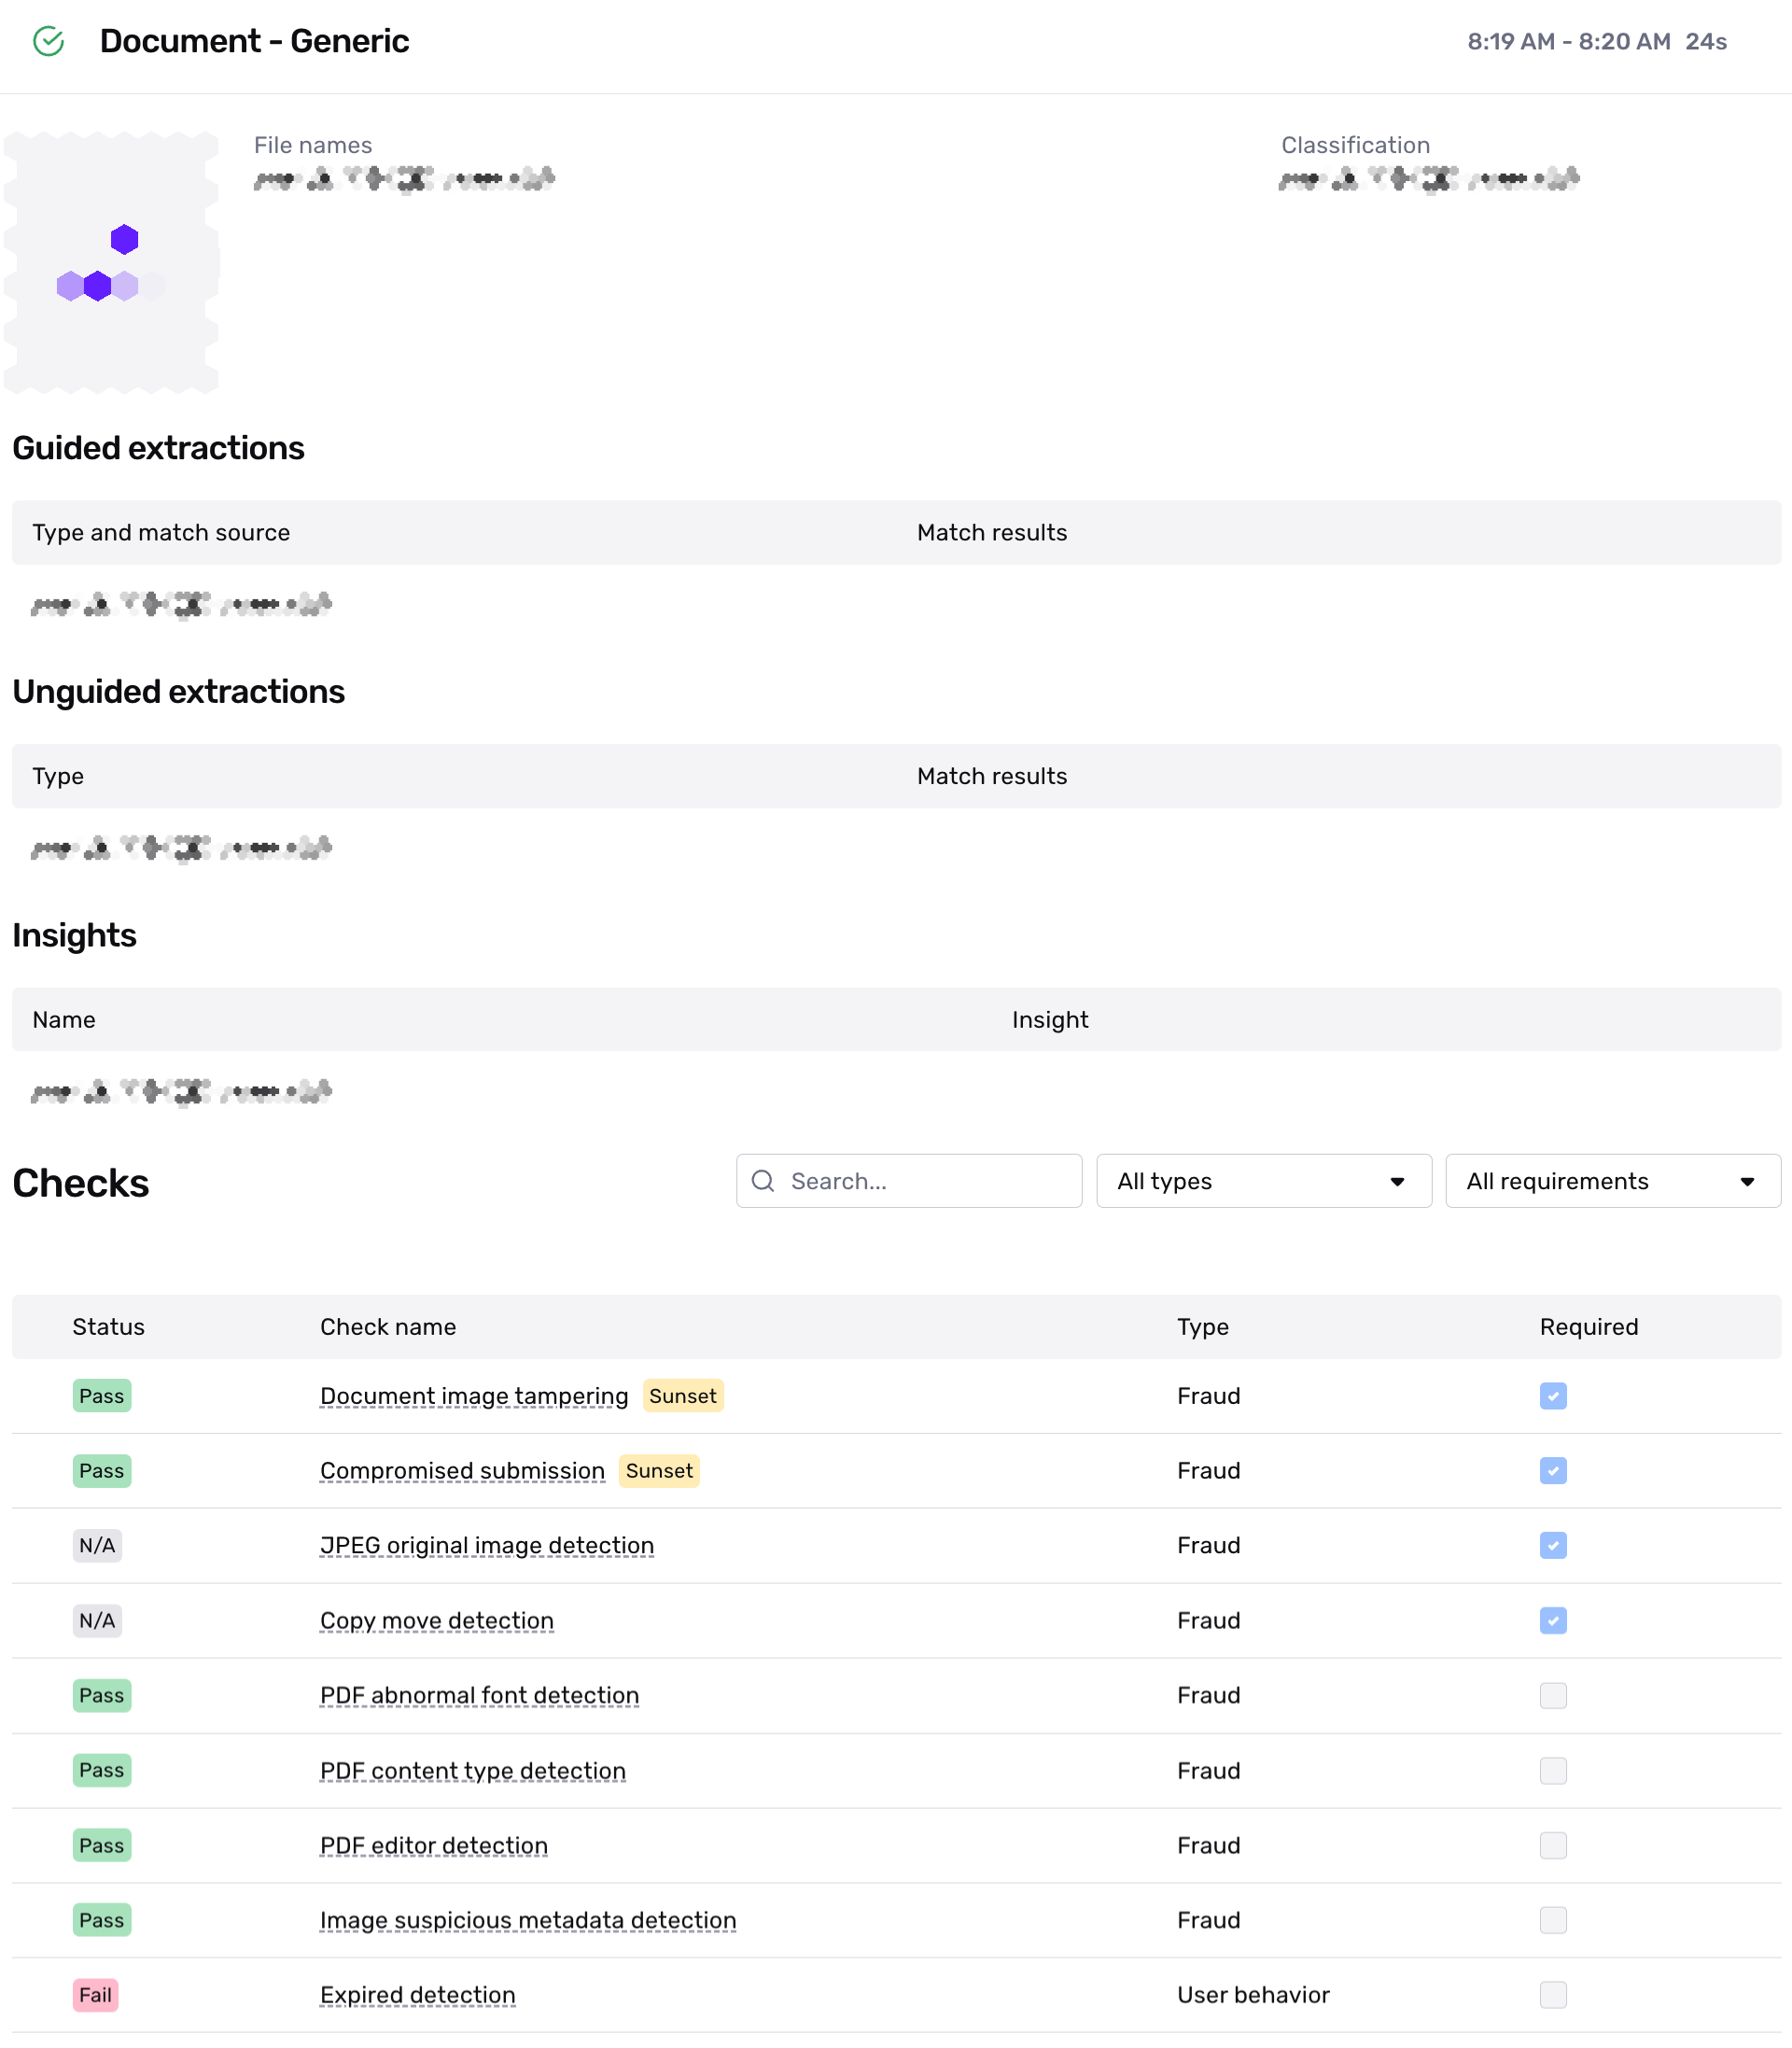1792x2048 pixels.
Task: Click the green check status icon
Action: (48, 41)
